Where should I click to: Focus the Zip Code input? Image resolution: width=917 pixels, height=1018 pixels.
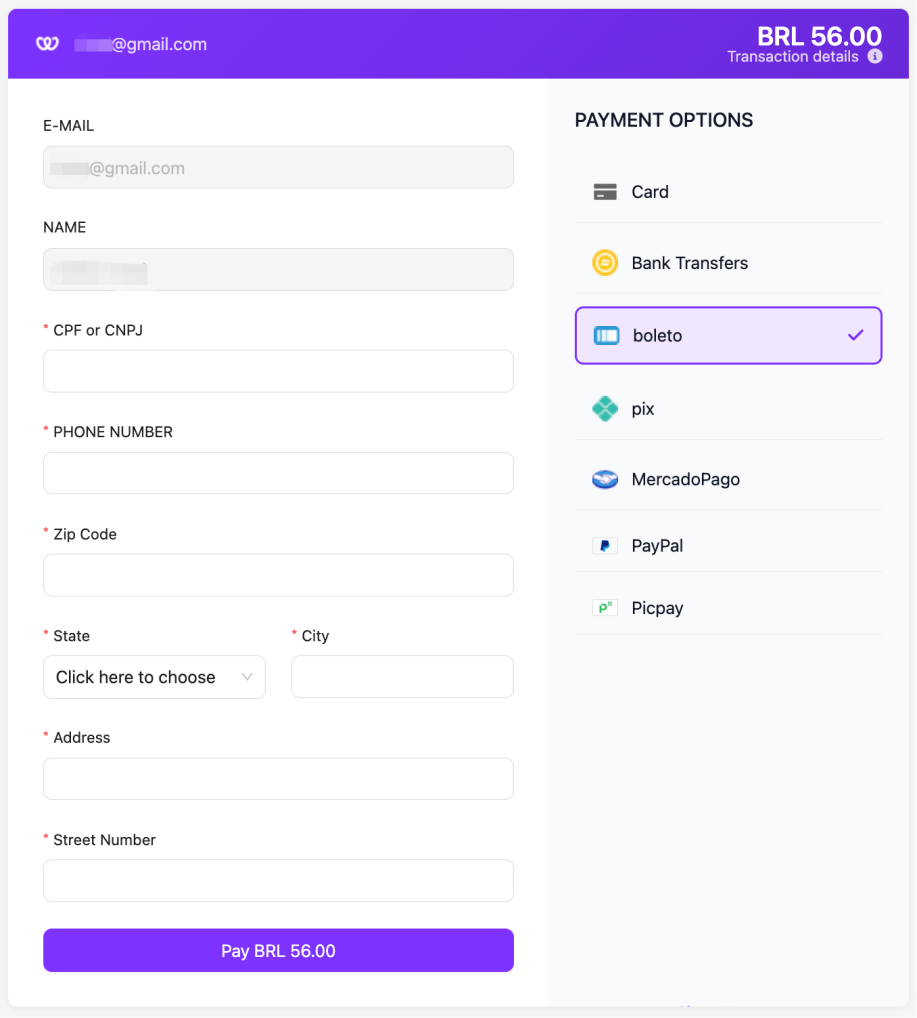(278, 575)
